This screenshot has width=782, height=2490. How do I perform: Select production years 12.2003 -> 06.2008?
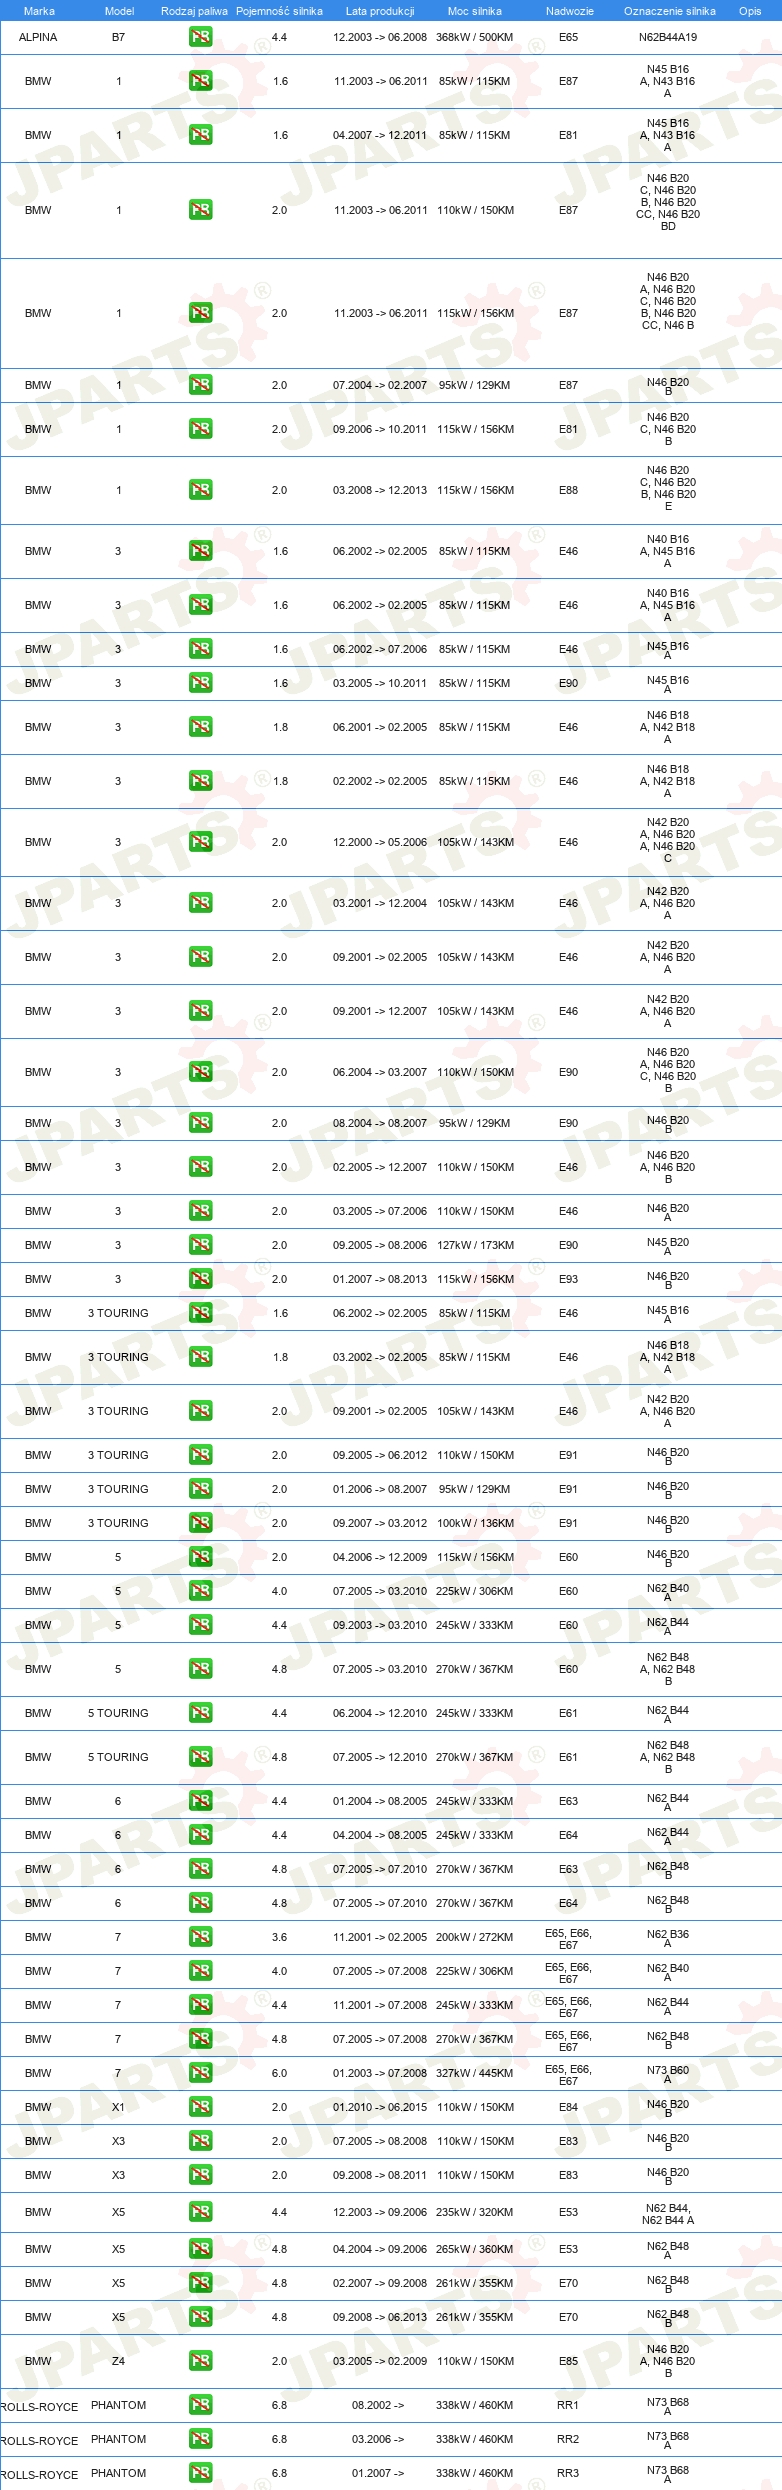tap(380, 37)
